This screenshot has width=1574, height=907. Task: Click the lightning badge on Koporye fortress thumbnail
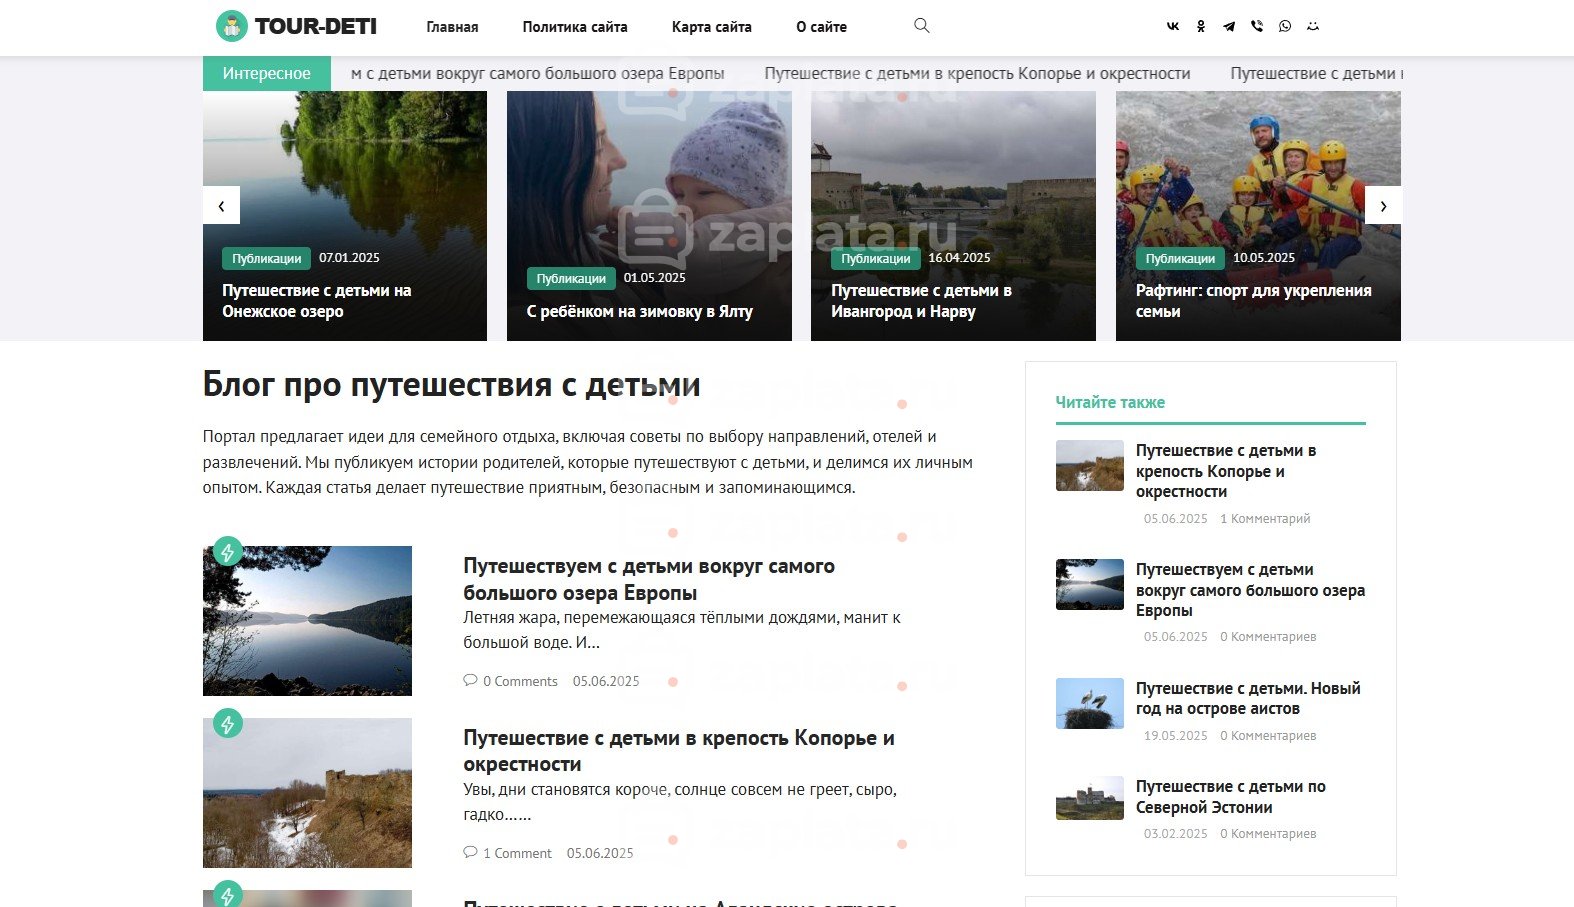pos(228,723)
